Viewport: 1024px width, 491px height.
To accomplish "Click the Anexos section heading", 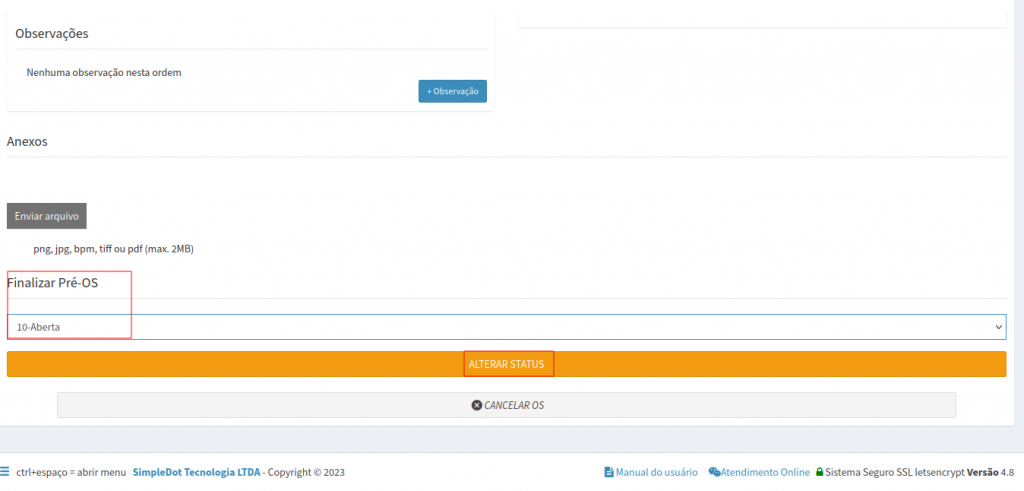I will click(27, 142).
